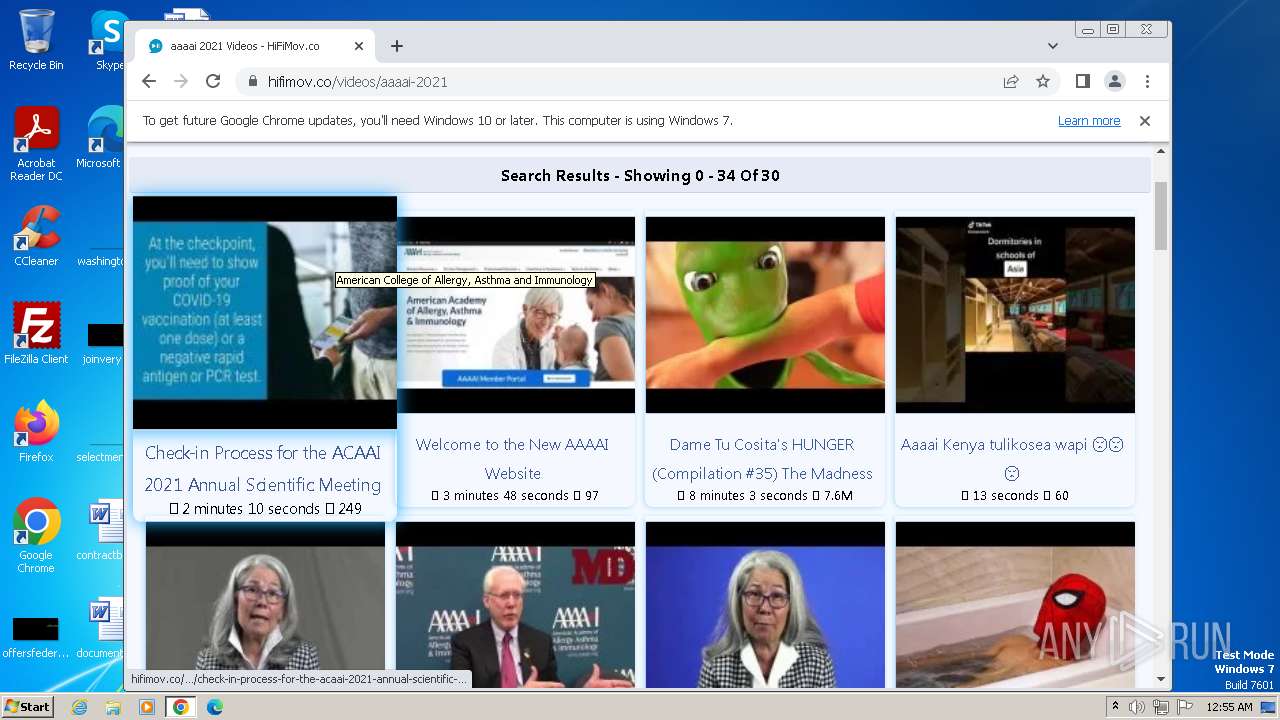Open FileZilla Client desktop icon

[36, 334]
